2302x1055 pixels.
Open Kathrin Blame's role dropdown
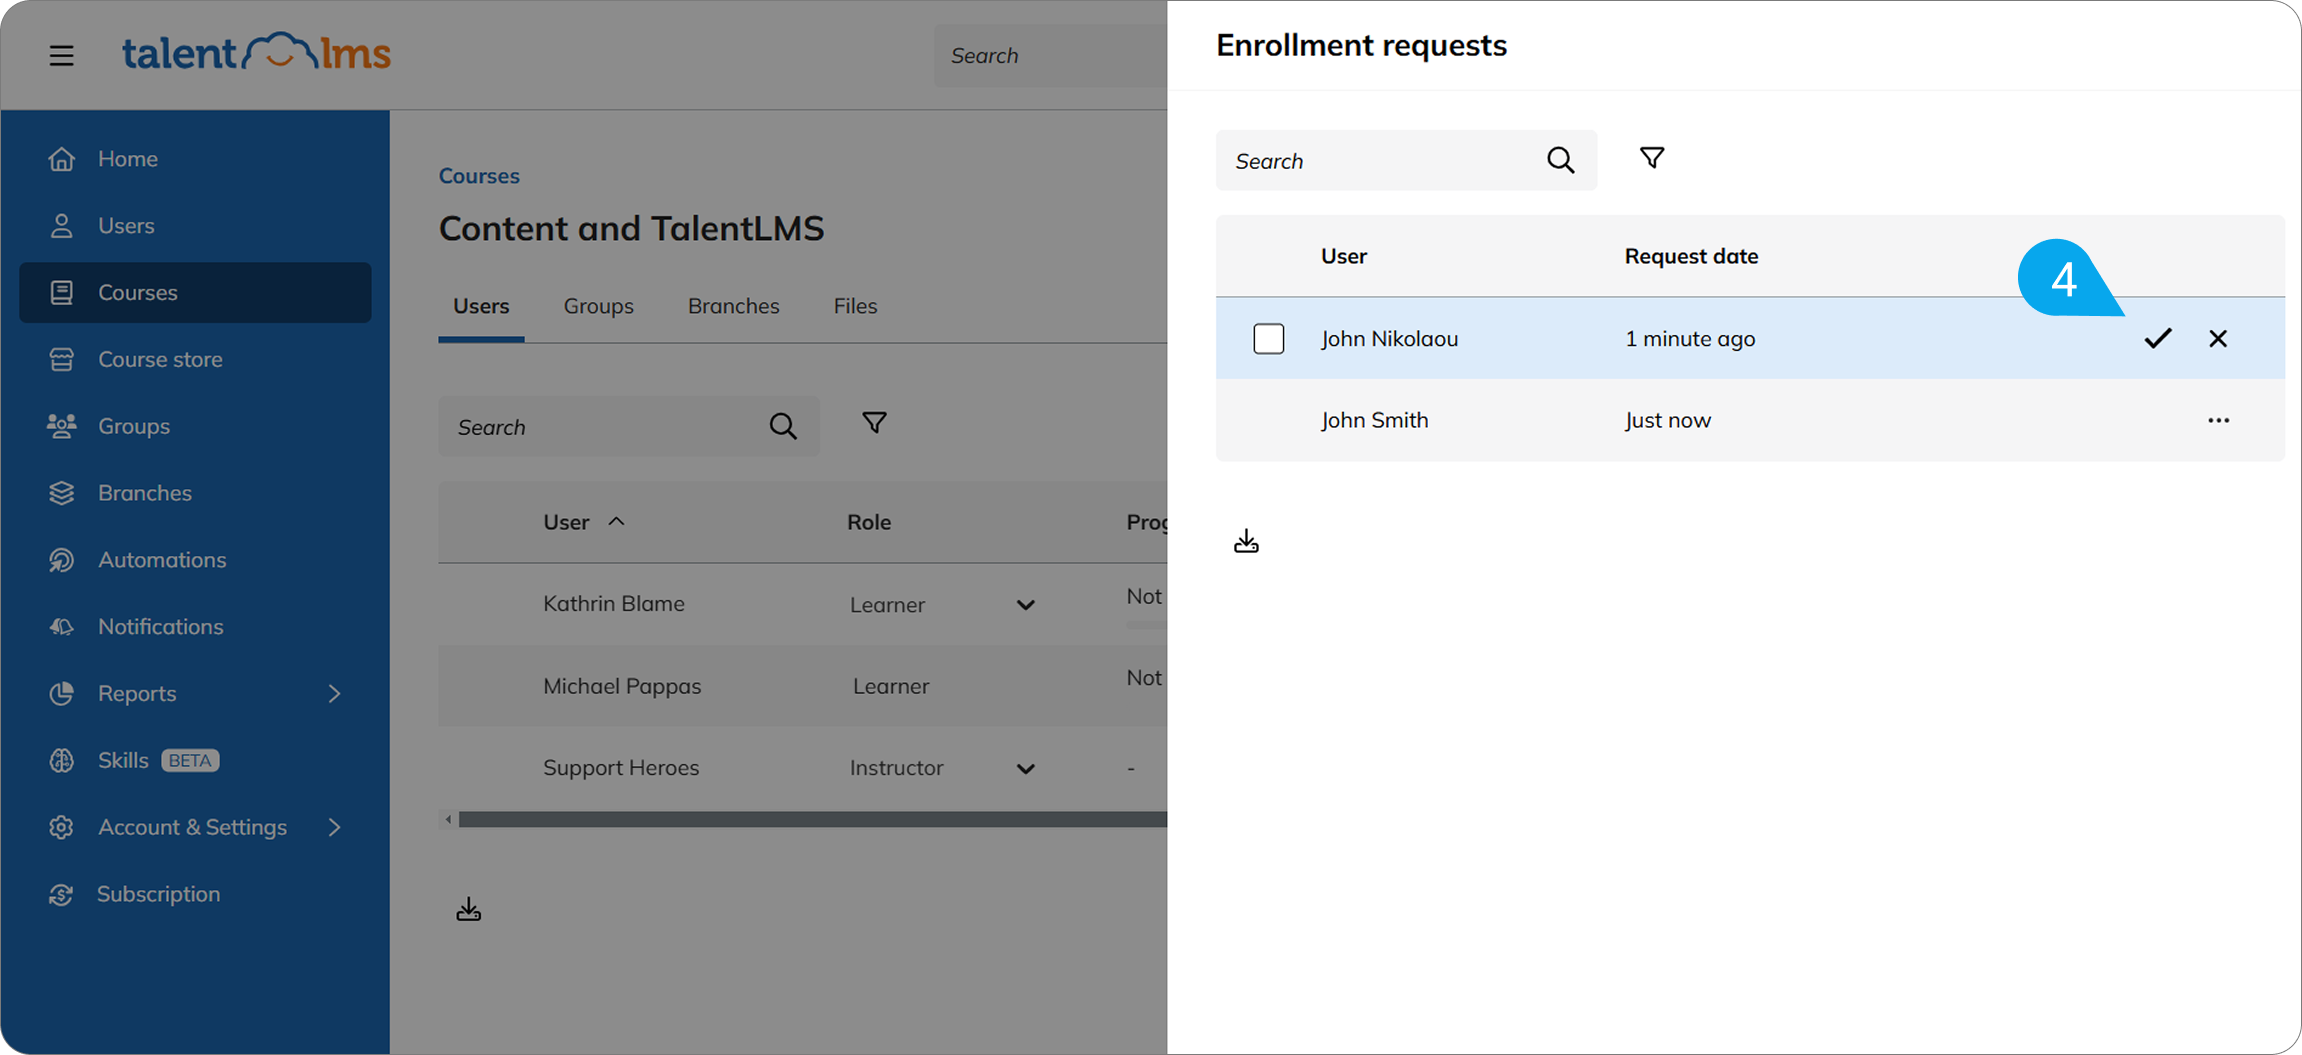(x=1026, y=605)
